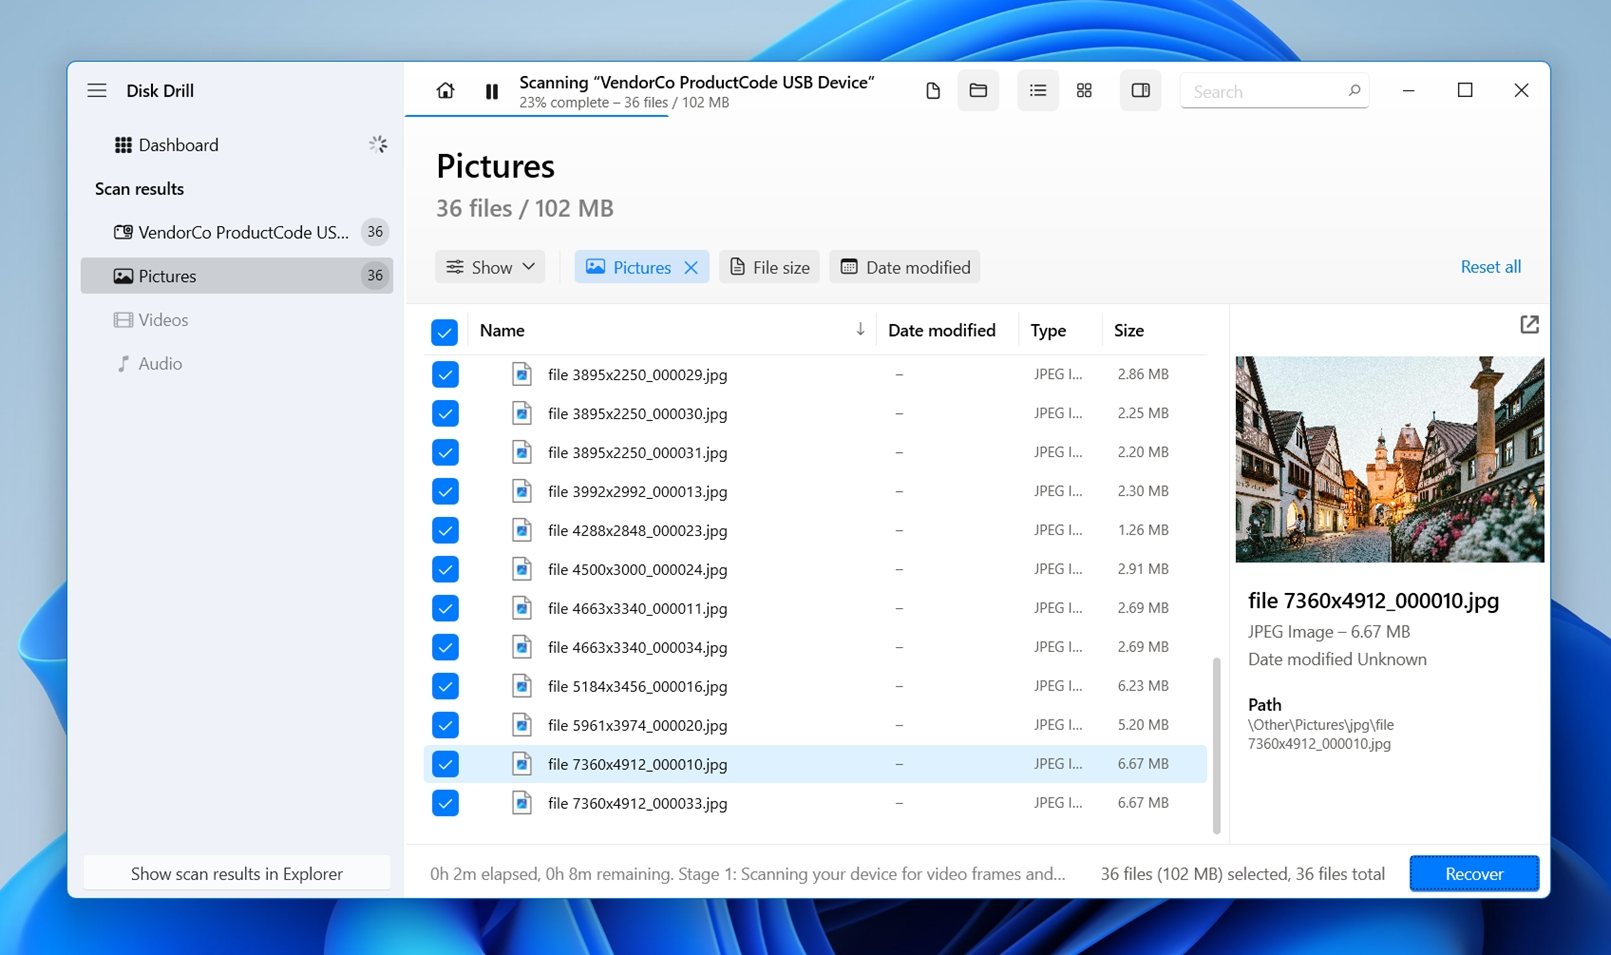The height and width of the screenshot is (955, 1611).
Task: Uncheck file 4663x3340_000034.jpg
Action: [445, 648]
